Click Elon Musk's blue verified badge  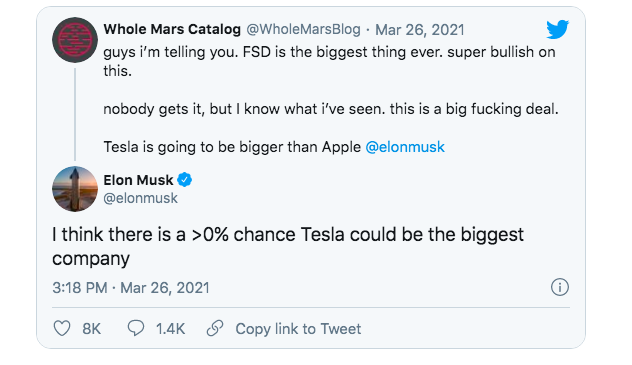click(x=185, y=180)
